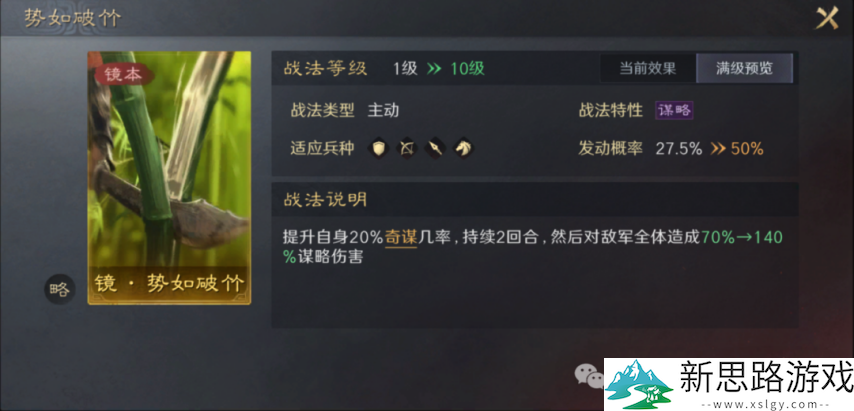Tap the 镜·势如破竹 card name banner
The image size is (854, 411).
[169, 284]
